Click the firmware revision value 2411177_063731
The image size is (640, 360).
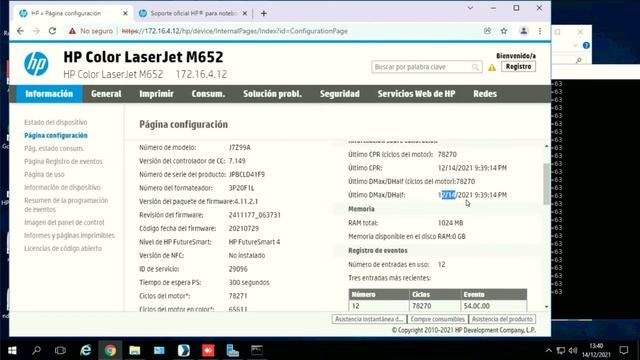(x=255, y=215)
